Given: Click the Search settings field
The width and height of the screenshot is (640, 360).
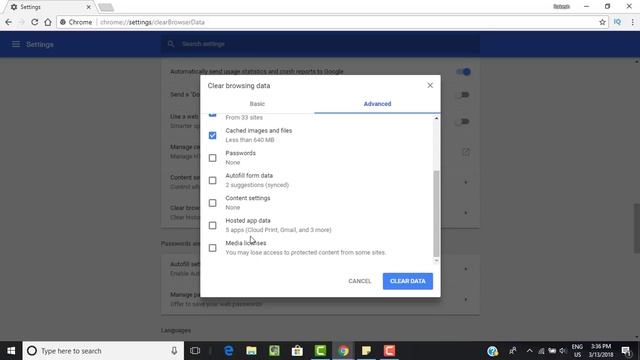Looking at the screenshot, I should click(x=320, y=44).
